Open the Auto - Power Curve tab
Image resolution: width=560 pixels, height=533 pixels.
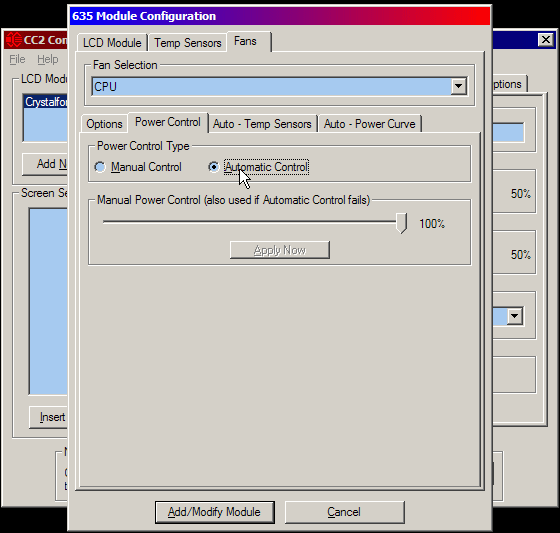point(370,124)
